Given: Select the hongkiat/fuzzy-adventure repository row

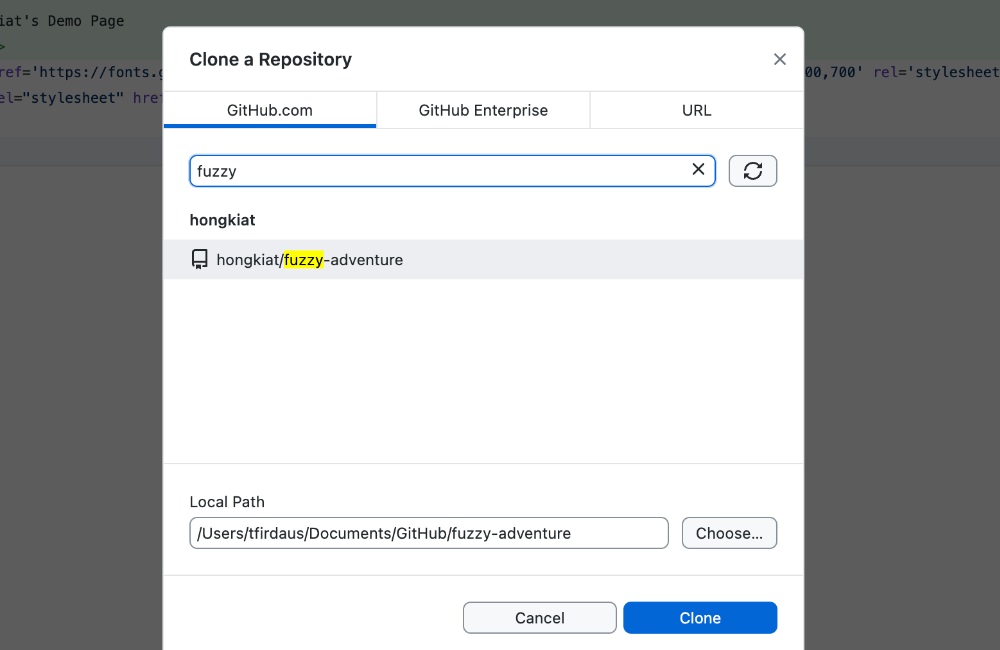Looking at the screenshot, I should [483, 260].
